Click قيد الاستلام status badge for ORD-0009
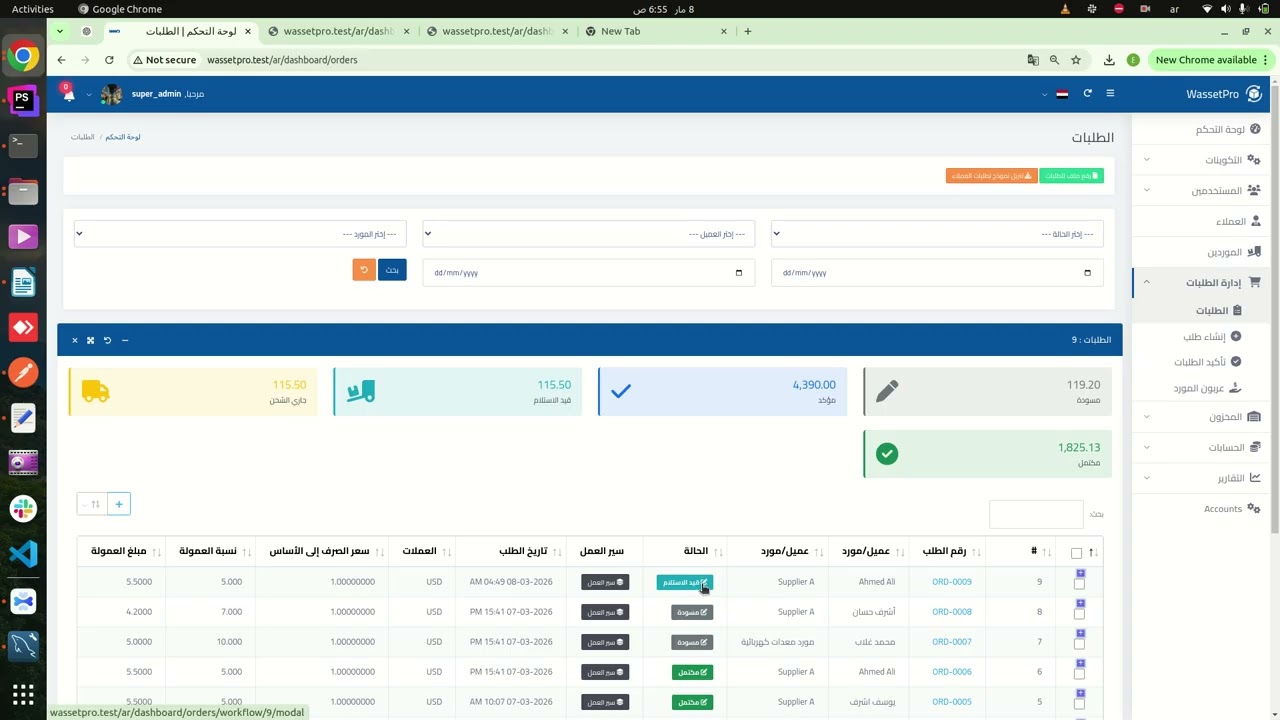This screenshot has width=1280, height=720. click(x=685, y=582)
